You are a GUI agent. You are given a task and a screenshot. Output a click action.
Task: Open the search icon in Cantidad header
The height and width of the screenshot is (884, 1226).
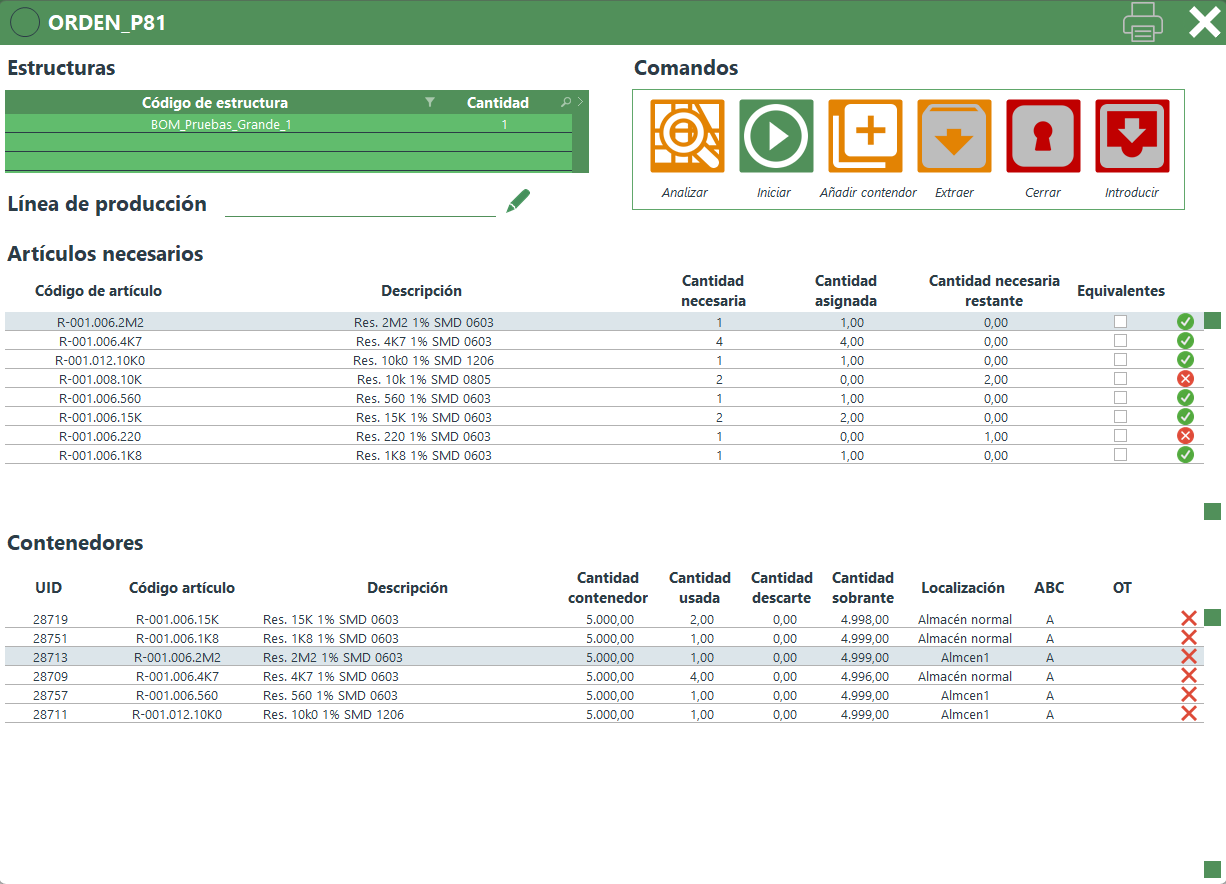click(566, 102)
